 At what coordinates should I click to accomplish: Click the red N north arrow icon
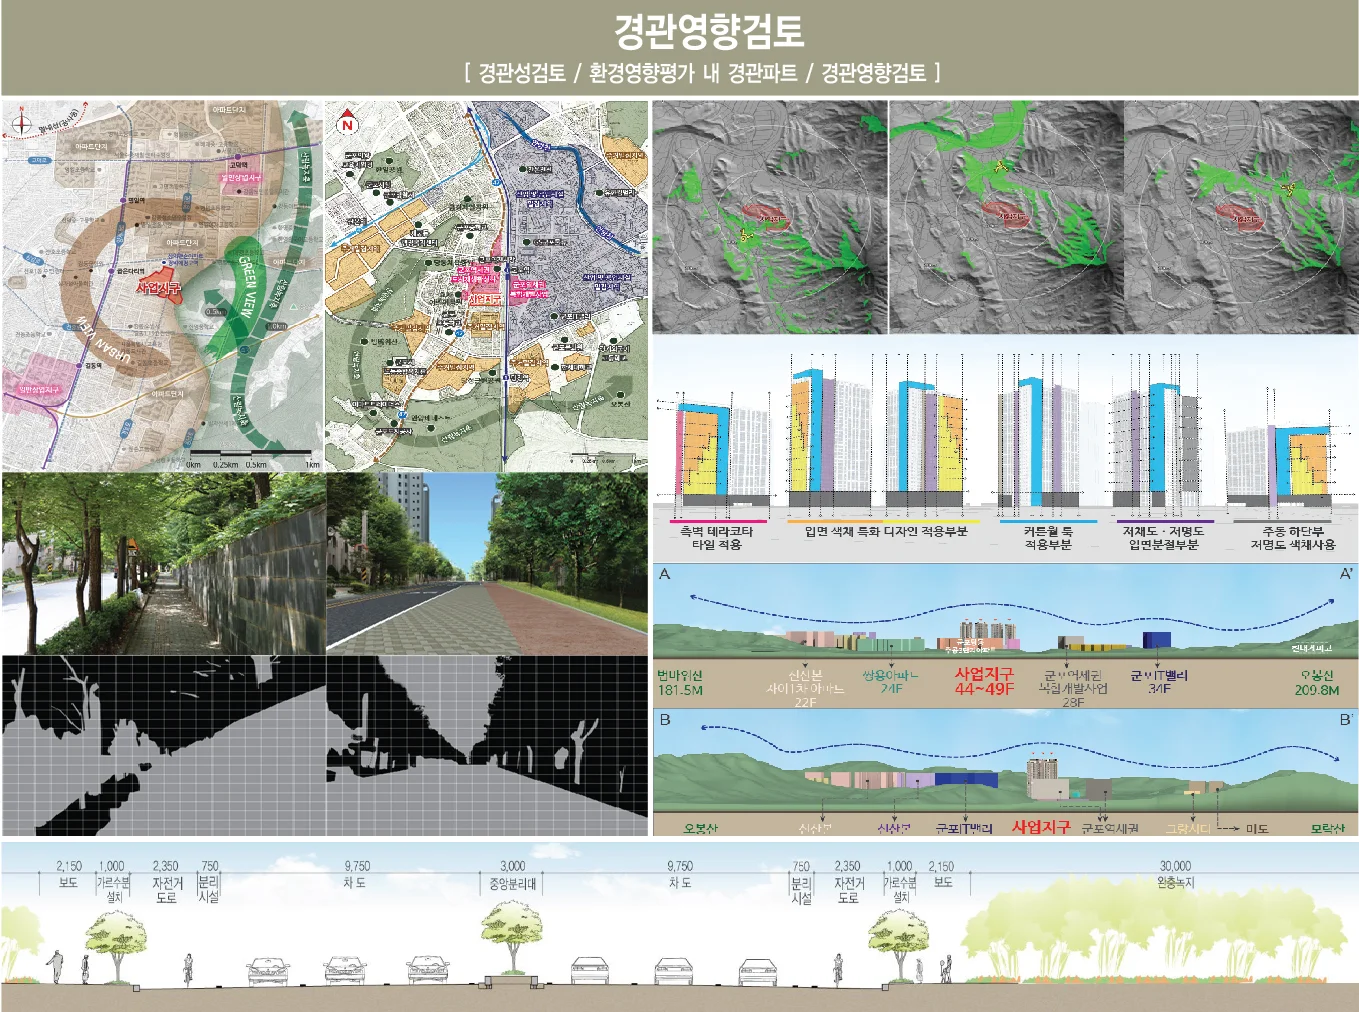(x=347, y=121)
